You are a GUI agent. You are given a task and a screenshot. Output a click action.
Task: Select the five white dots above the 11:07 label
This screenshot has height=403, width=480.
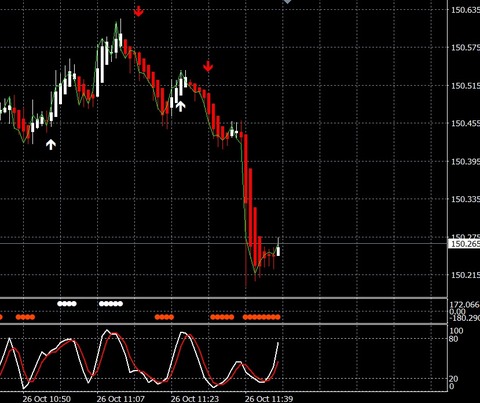[111, 304]
